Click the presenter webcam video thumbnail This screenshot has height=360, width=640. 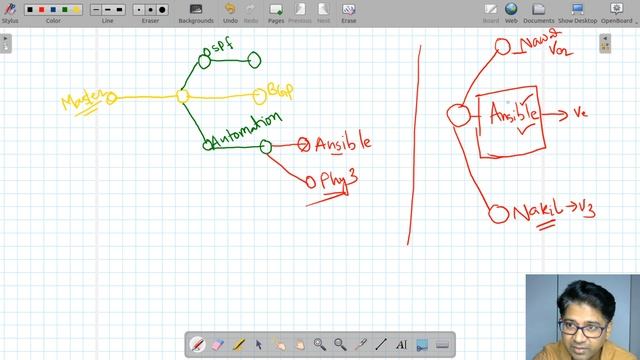(583, 317)
